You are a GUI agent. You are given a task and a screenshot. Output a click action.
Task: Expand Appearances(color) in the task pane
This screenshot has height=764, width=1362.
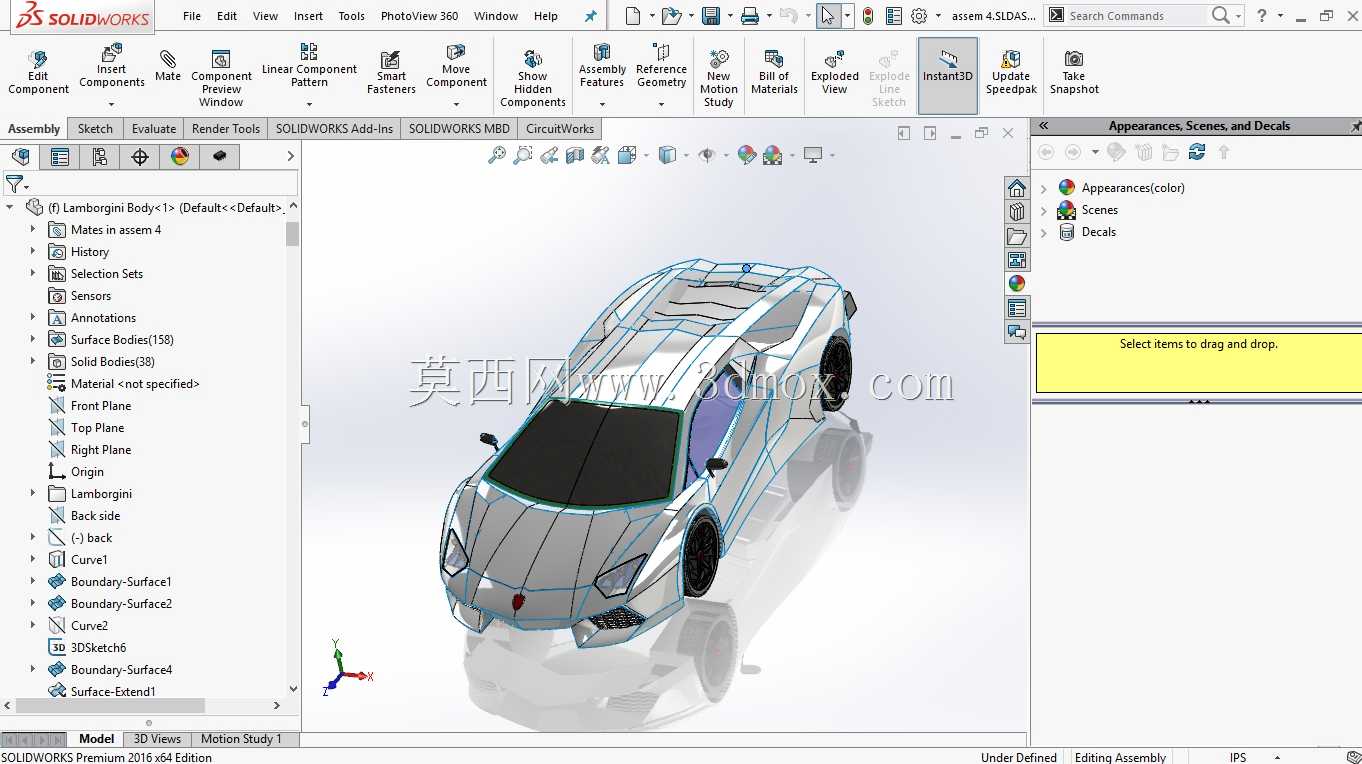click(1044, 188)
